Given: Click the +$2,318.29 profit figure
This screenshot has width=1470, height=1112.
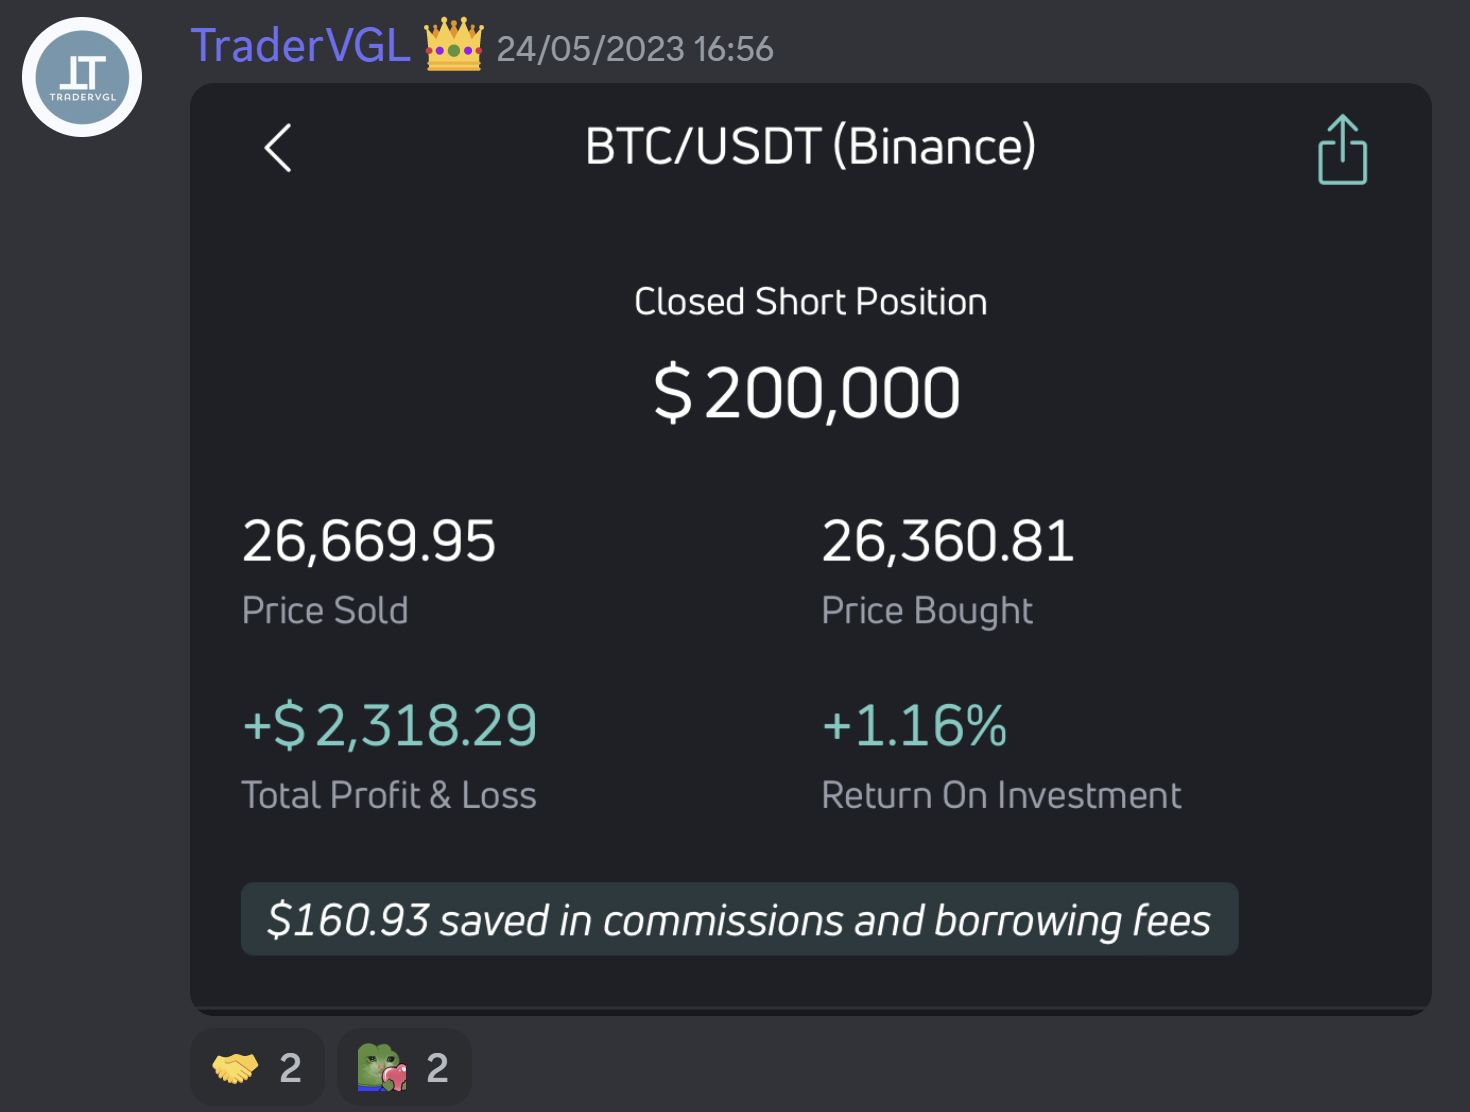Looking at the screenshot, I should coord(390,725).
